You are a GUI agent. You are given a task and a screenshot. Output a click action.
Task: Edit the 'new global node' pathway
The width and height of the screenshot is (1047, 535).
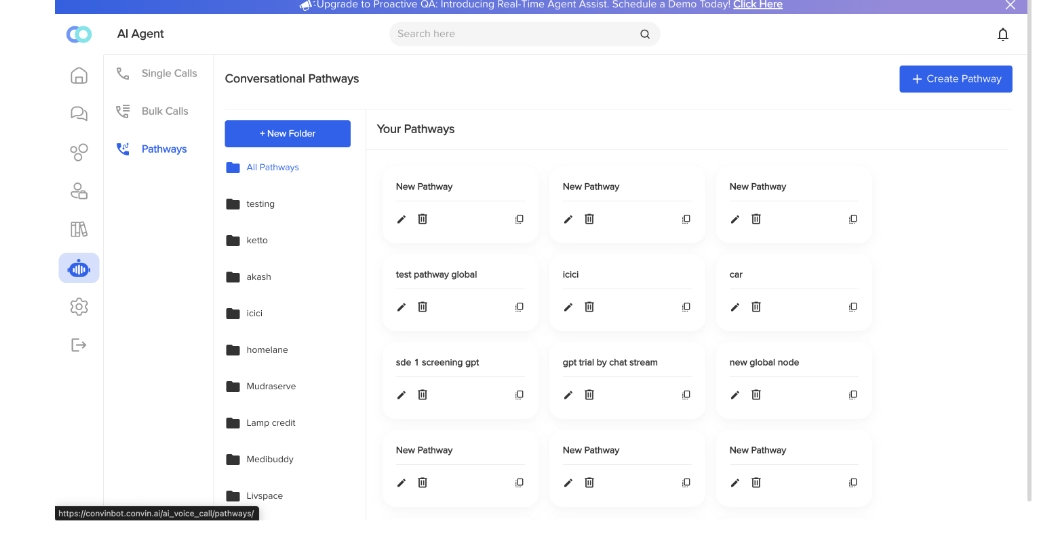(735, 395)
